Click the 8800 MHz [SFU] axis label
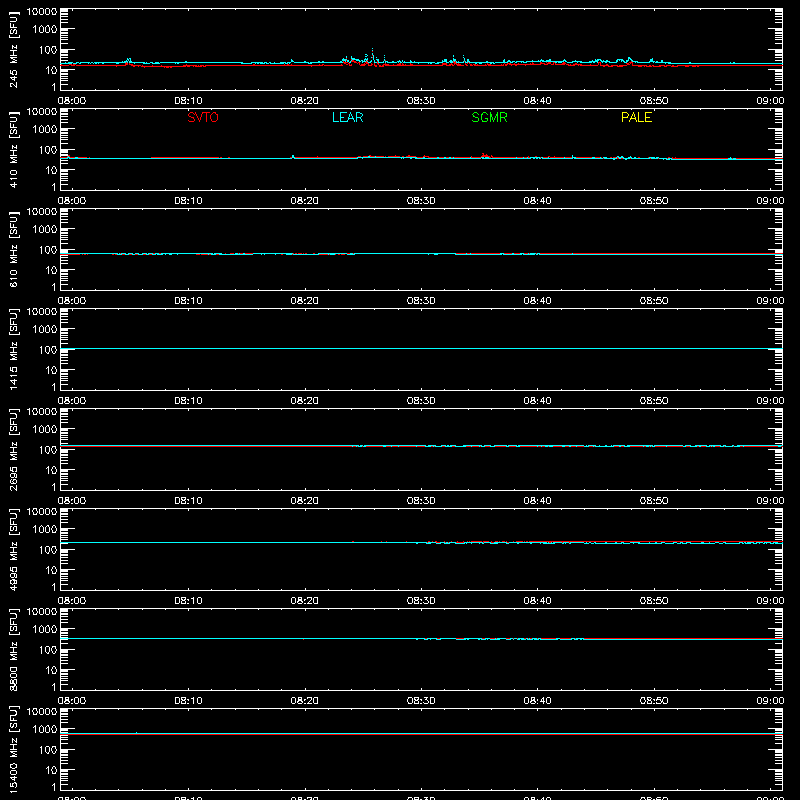Image resolution: width=800 pixels, height=800 pixels. coord(13,650)
